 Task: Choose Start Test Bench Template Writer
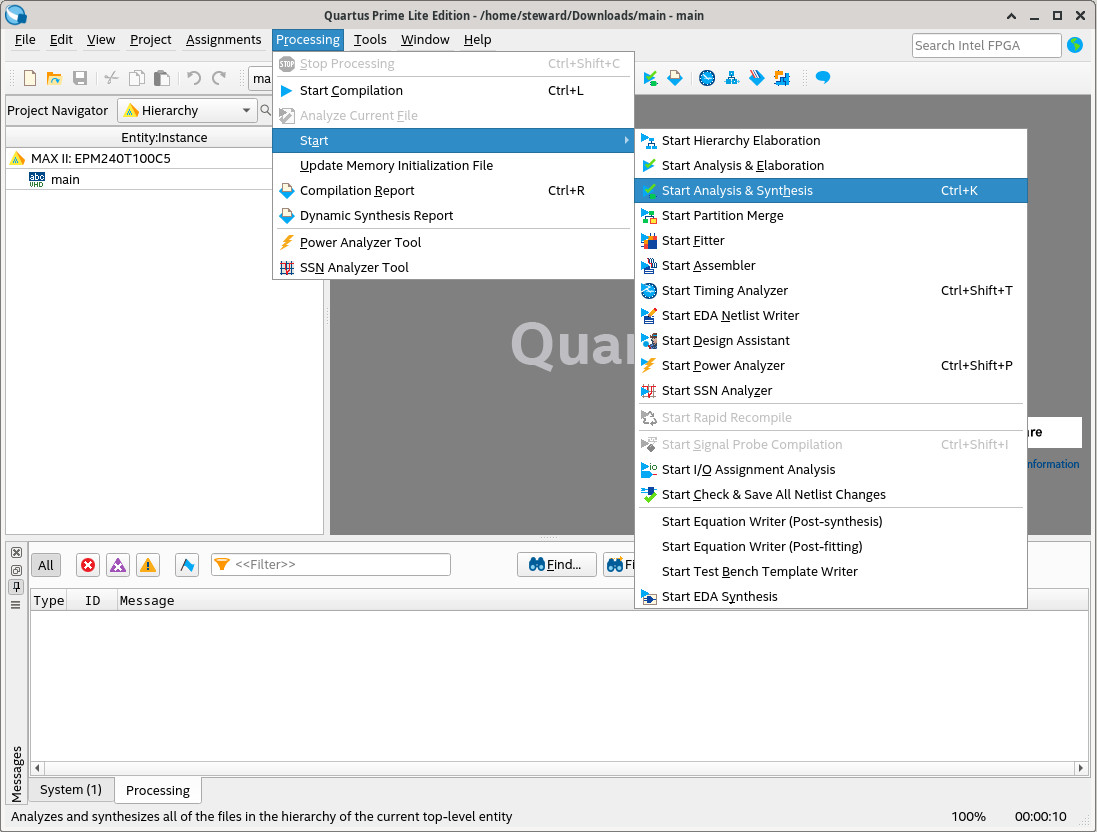click(x=830, y=572)
